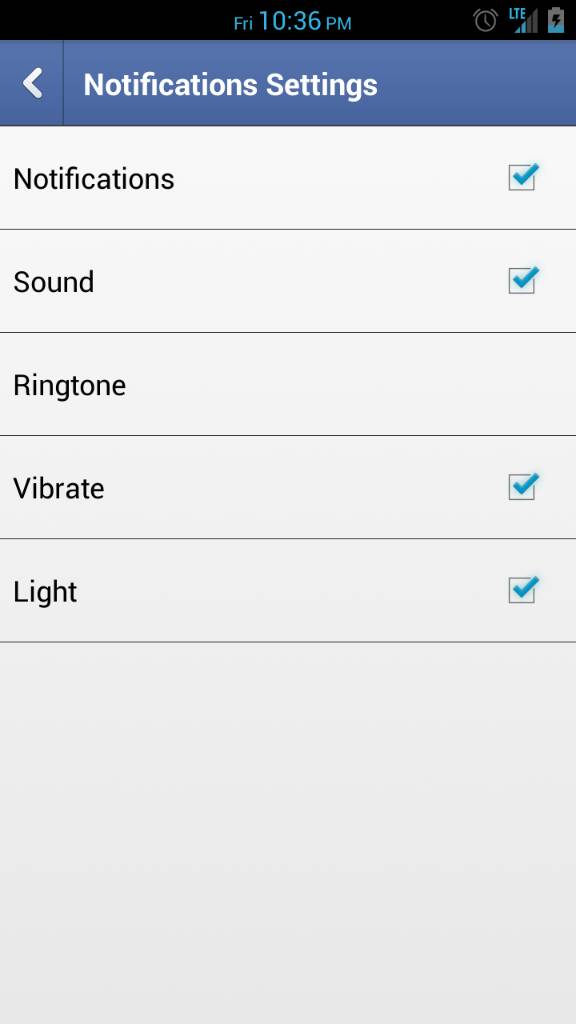Tap the Fri day indicator
This screenshot has height=1024, width=576.
pos(243,24)
